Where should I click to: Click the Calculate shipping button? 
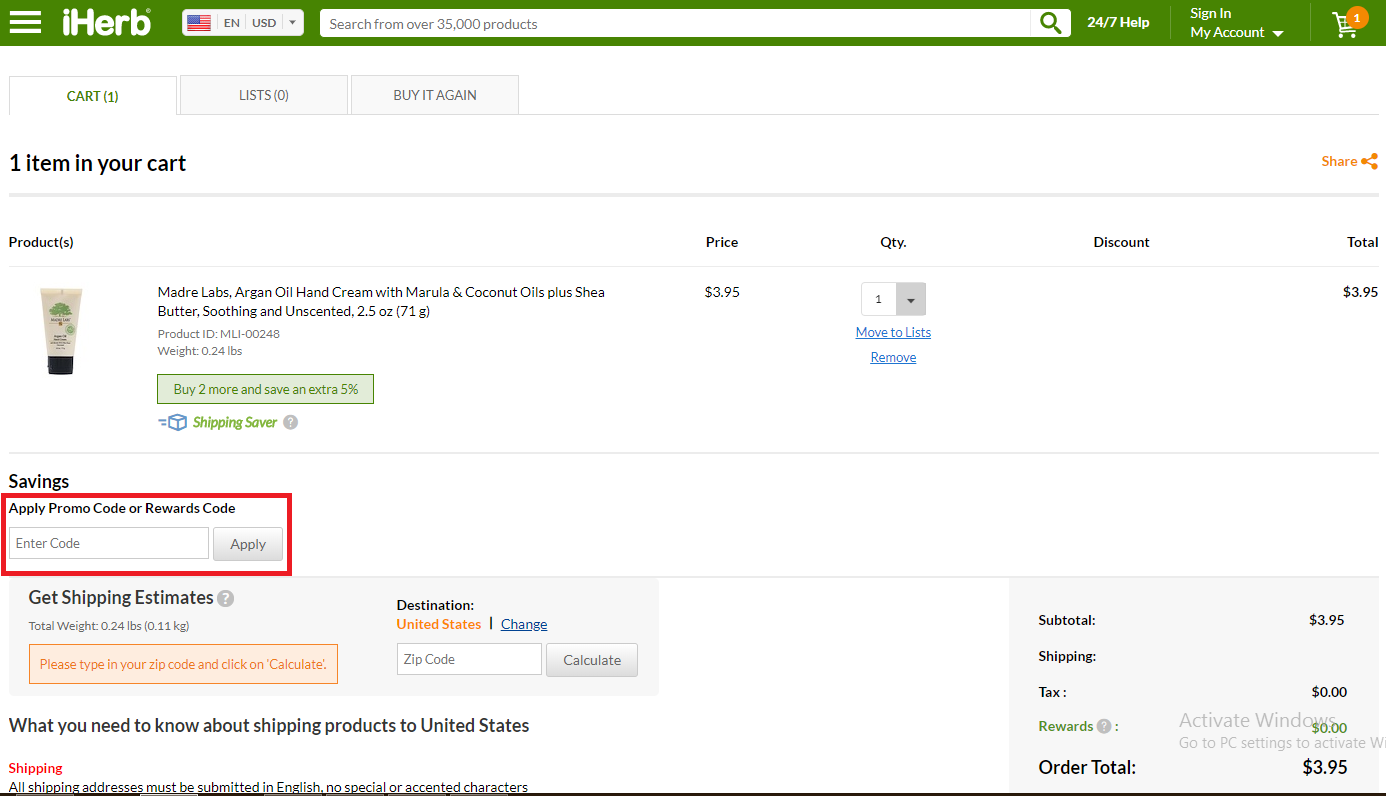[x=592, y=660]
